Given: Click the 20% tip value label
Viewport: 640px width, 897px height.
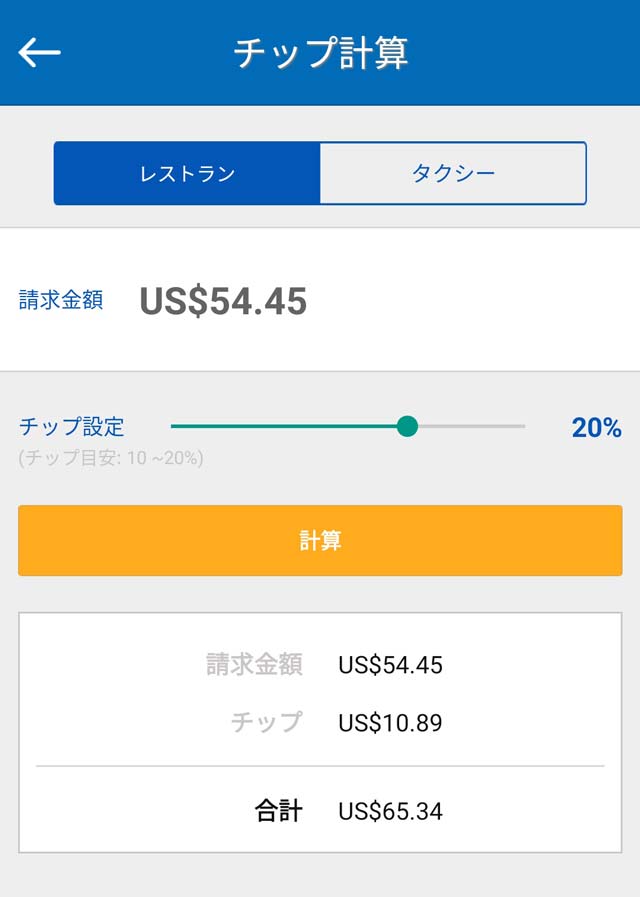Looking at the screenshot, I should pos(596,427).
